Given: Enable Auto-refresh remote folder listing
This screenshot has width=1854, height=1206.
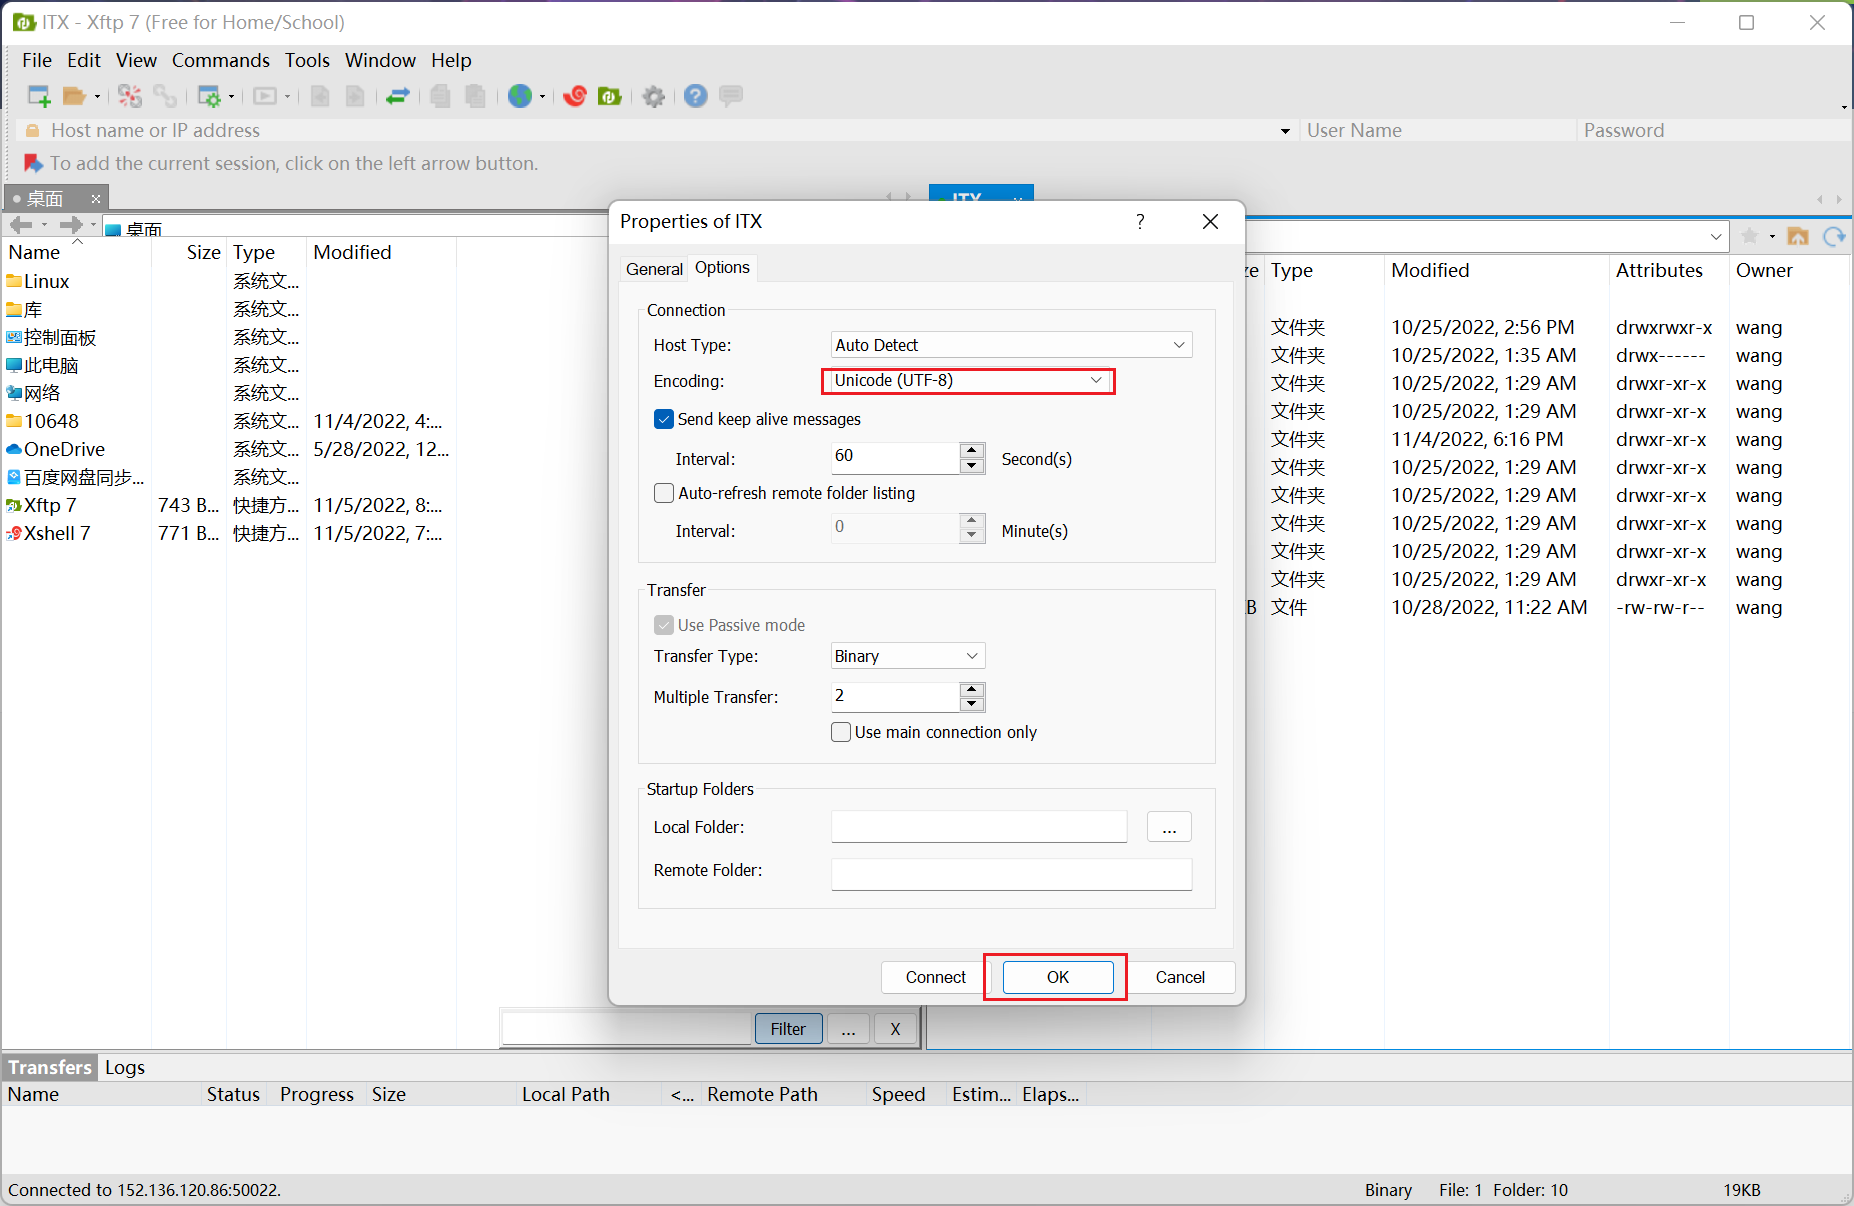Looking at the screenshot, I should pyautogui.click(x=664, y=493).
